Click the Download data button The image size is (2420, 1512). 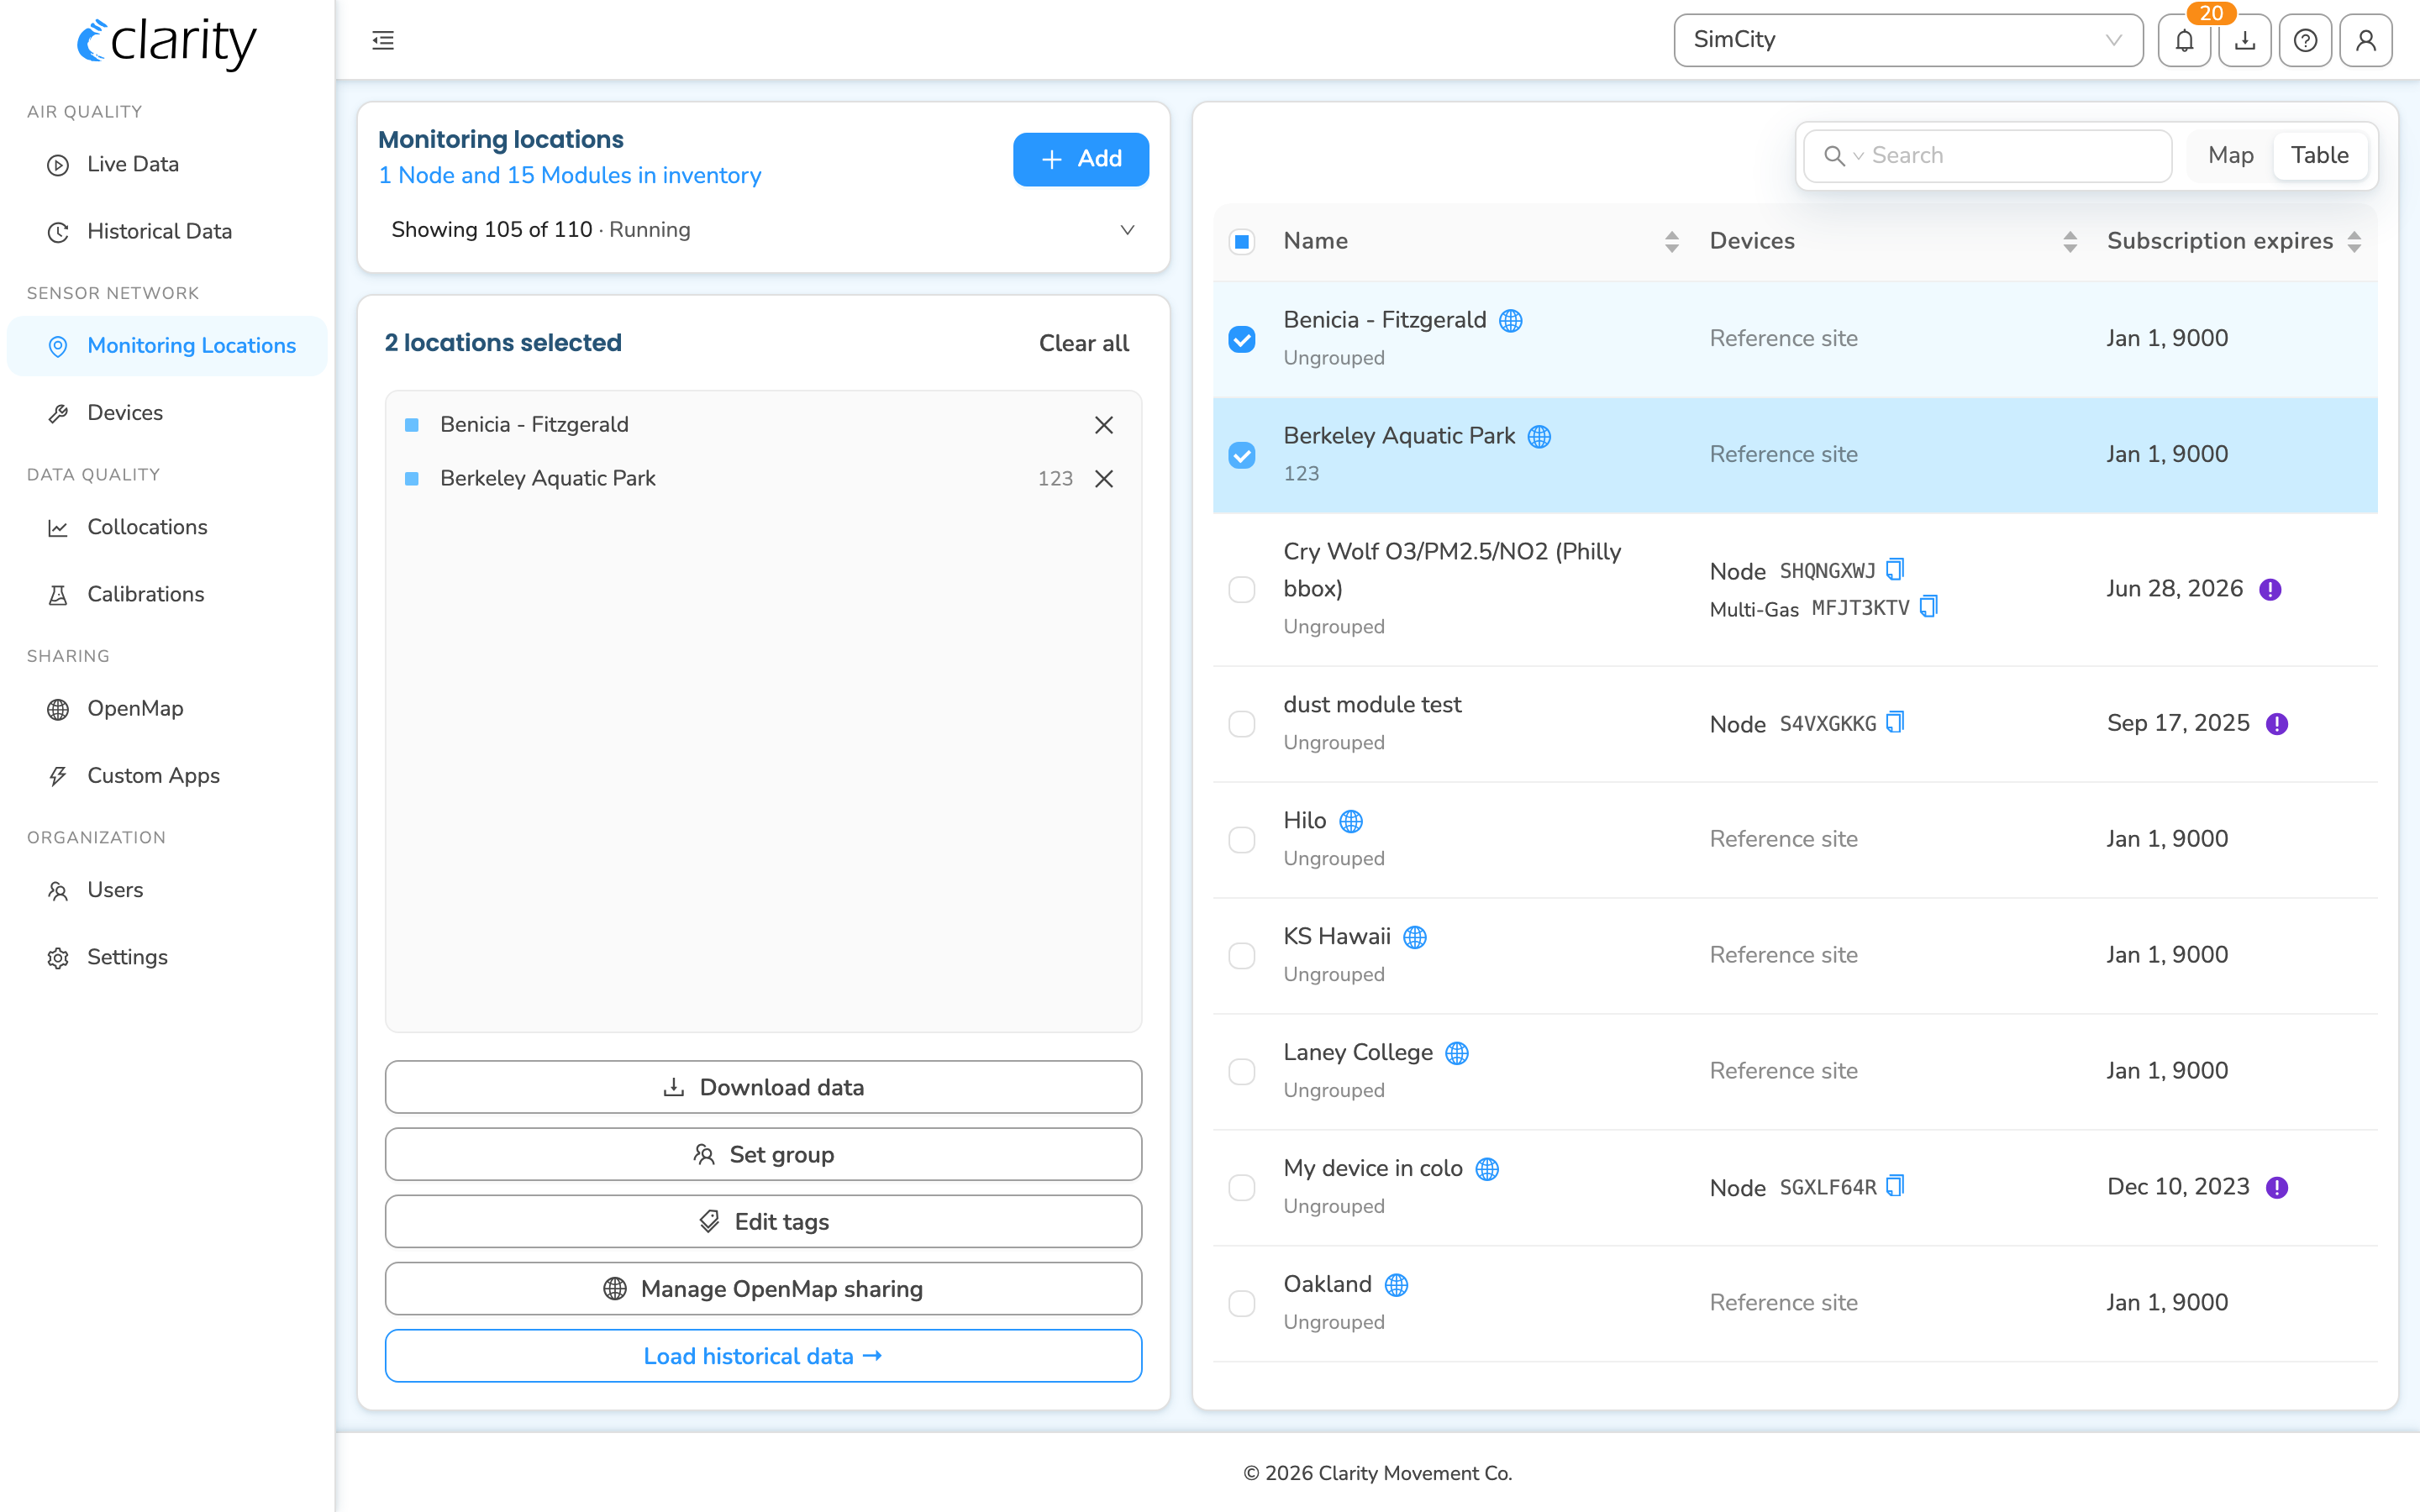pyautogui.click(x=763, y=1087)
